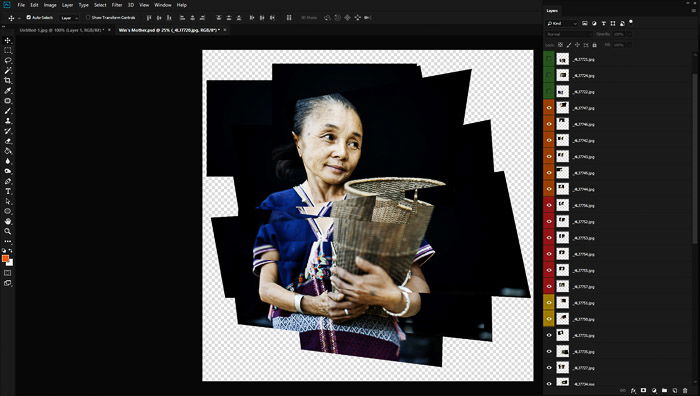Open the Opacity dropdown arrow
Screen dimensions: 700x396
pos(629,34)
